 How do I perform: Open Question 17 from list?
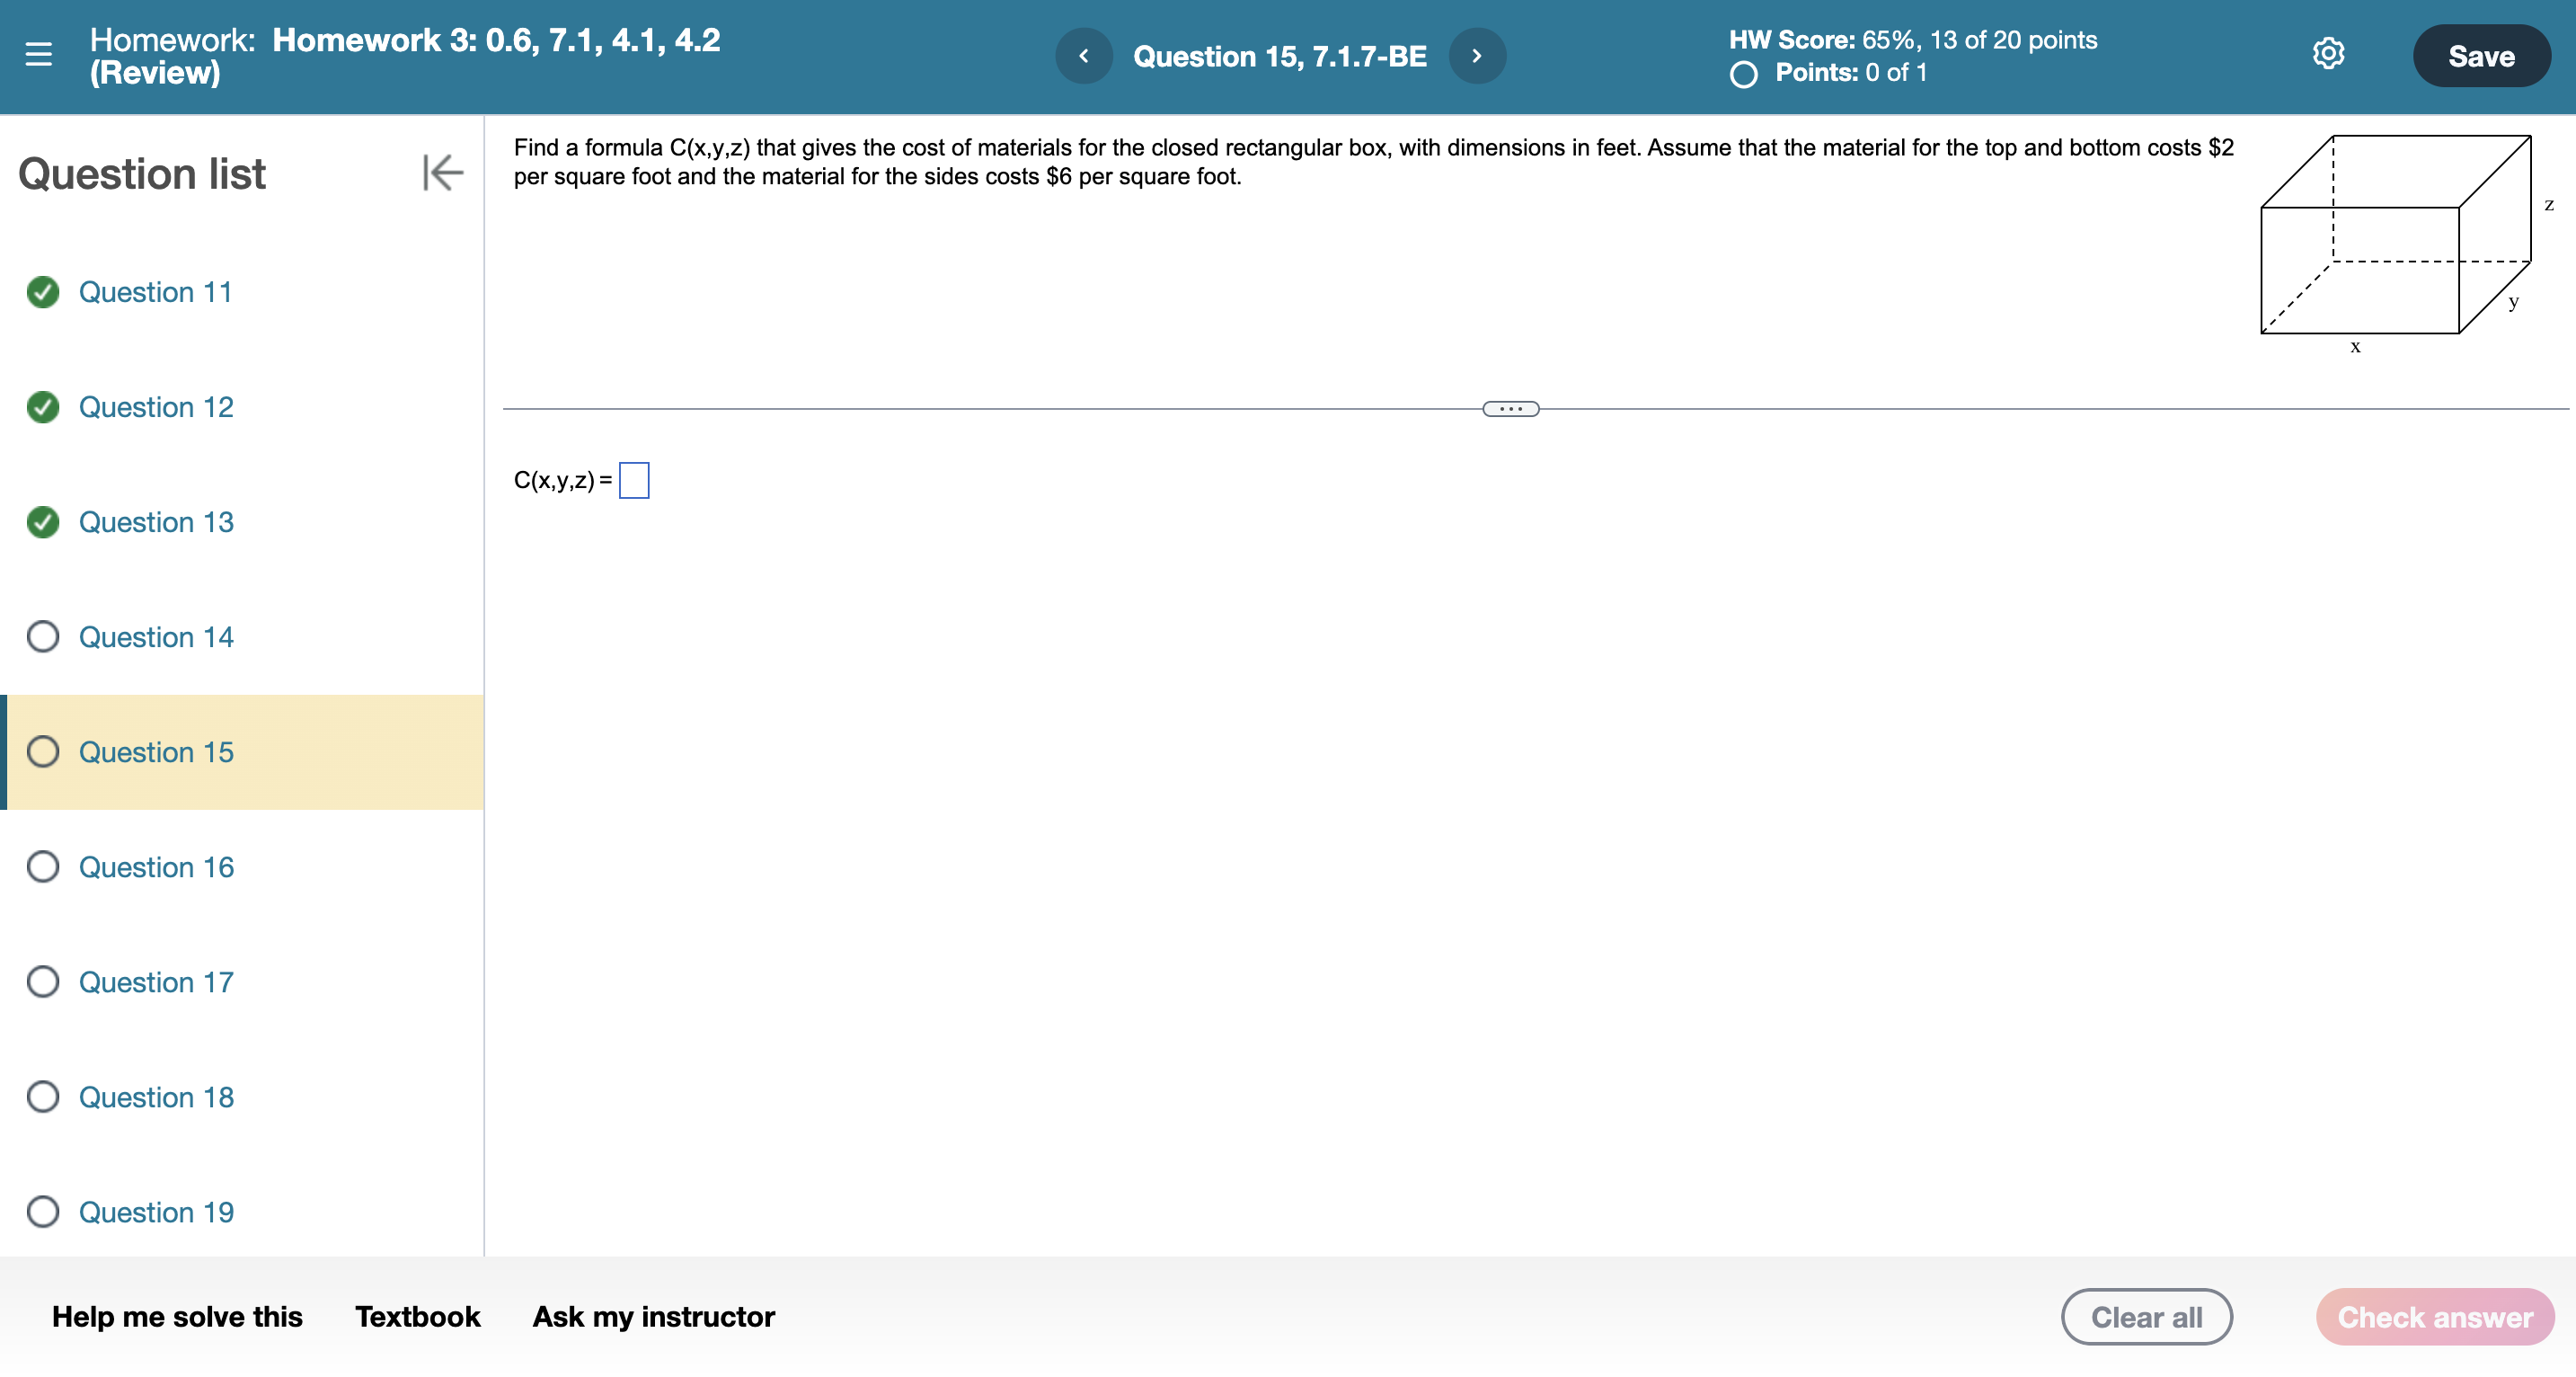156,982
